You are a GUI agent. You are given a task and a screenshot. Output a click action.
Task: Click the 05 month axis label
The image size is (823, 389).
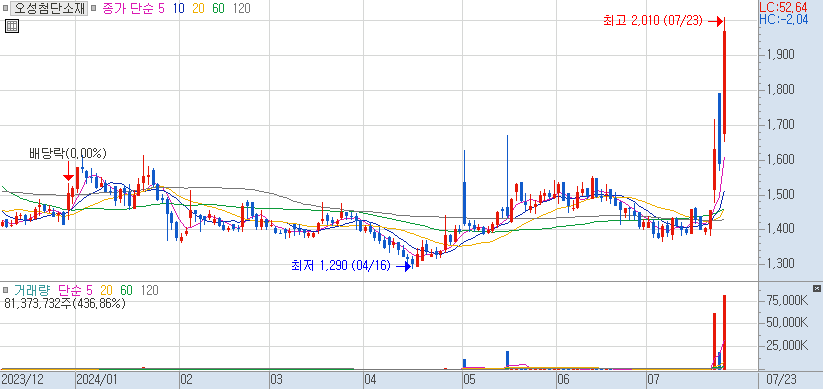point(469,379)
